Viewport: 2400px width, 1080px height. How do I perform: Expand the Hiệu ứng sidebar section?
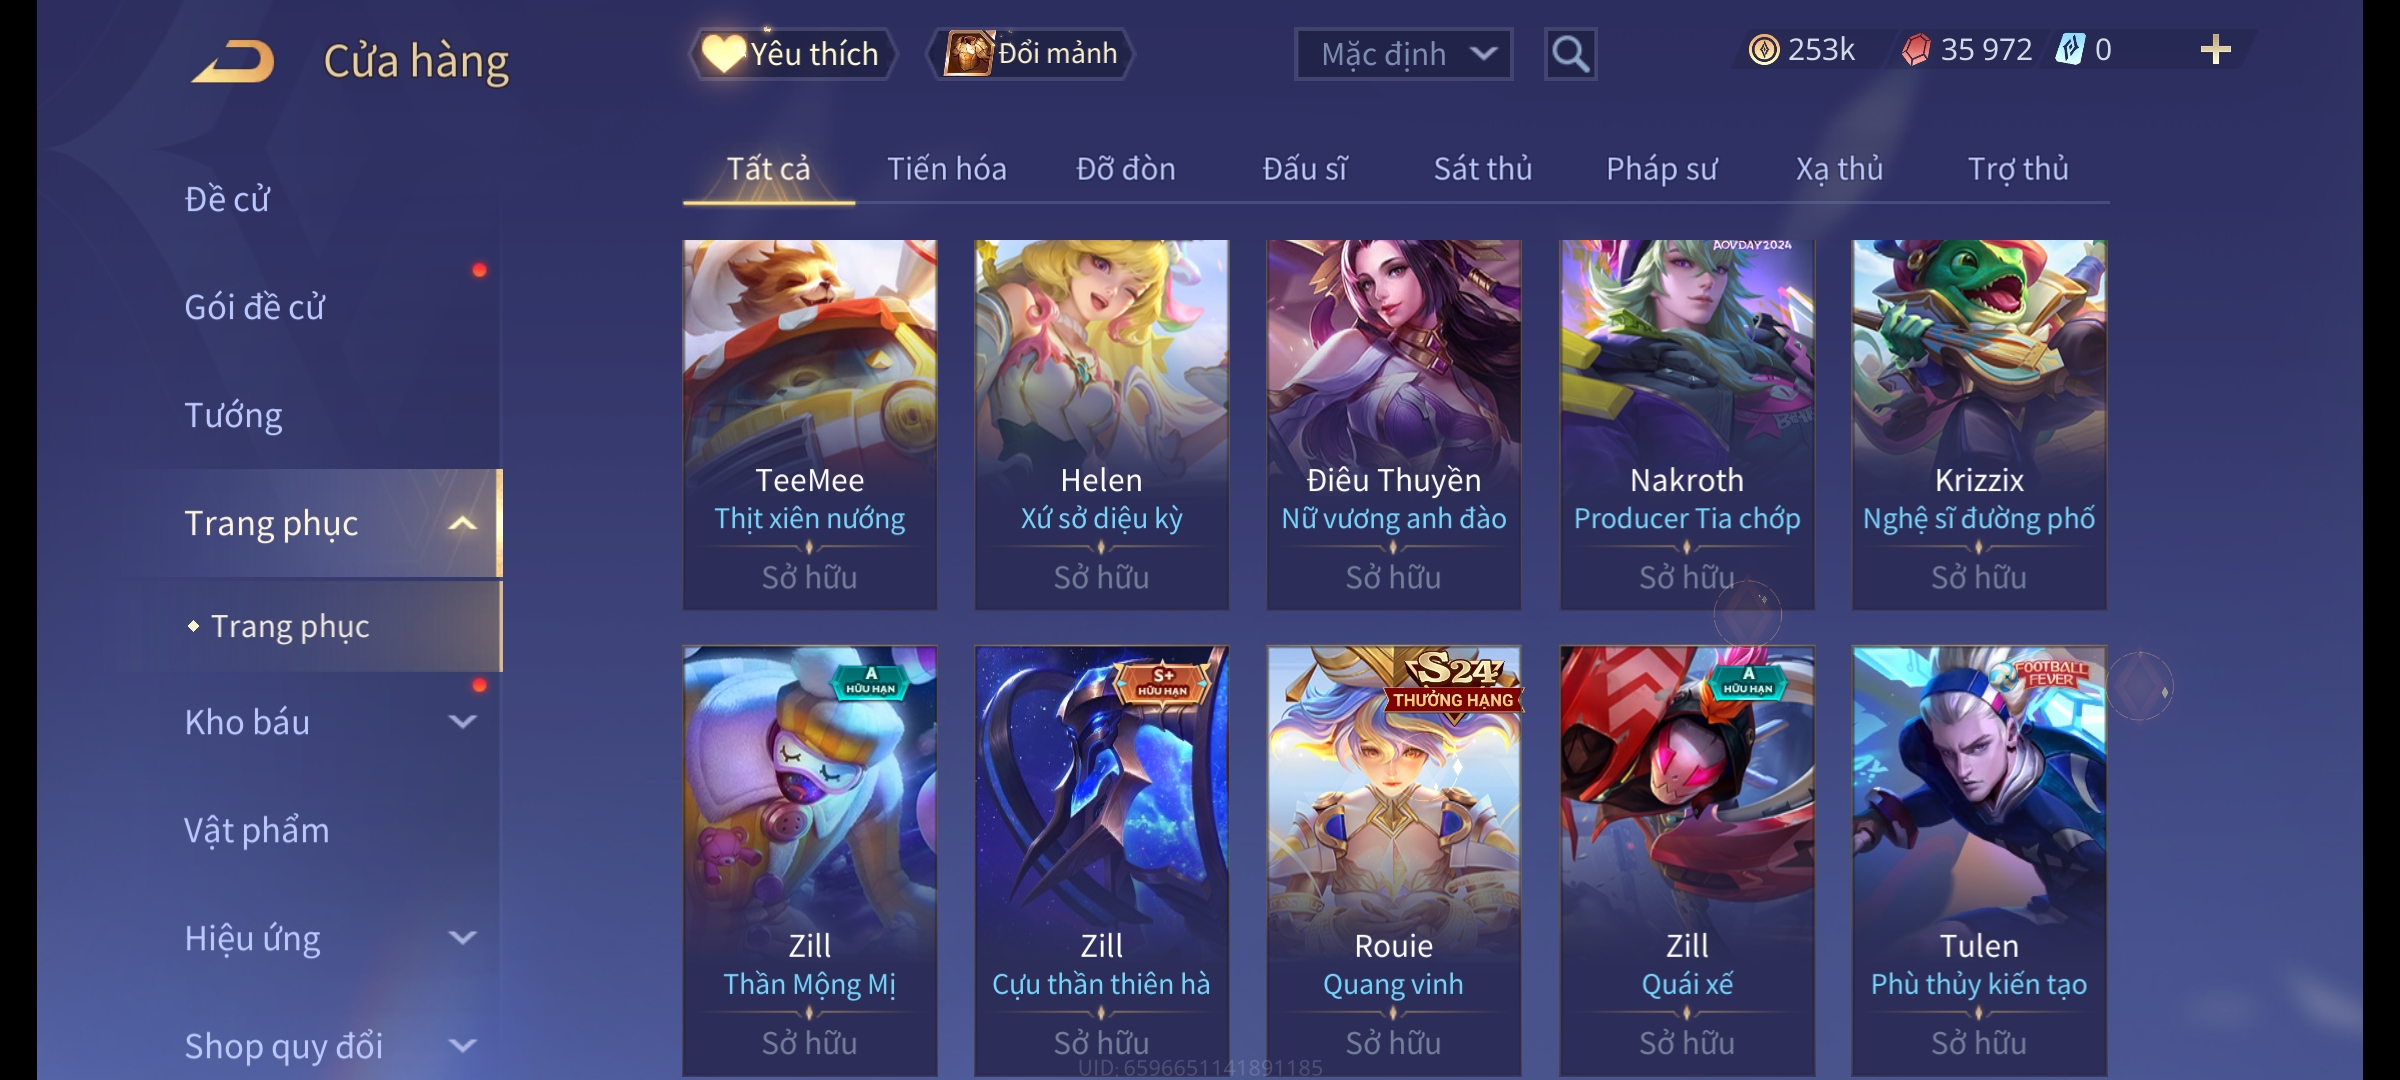462,938
